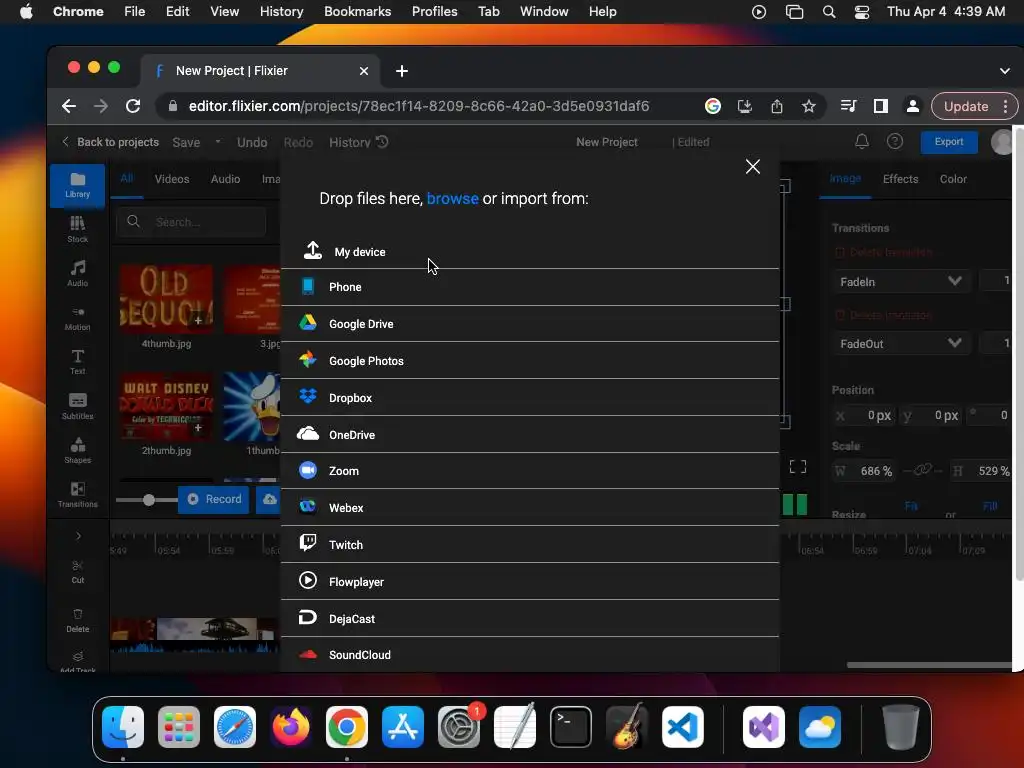Image resolution: width=1024 pixels, height=768 pixels.
Task: Choose SoundCloud import source
Action: [x=530, y=654]
